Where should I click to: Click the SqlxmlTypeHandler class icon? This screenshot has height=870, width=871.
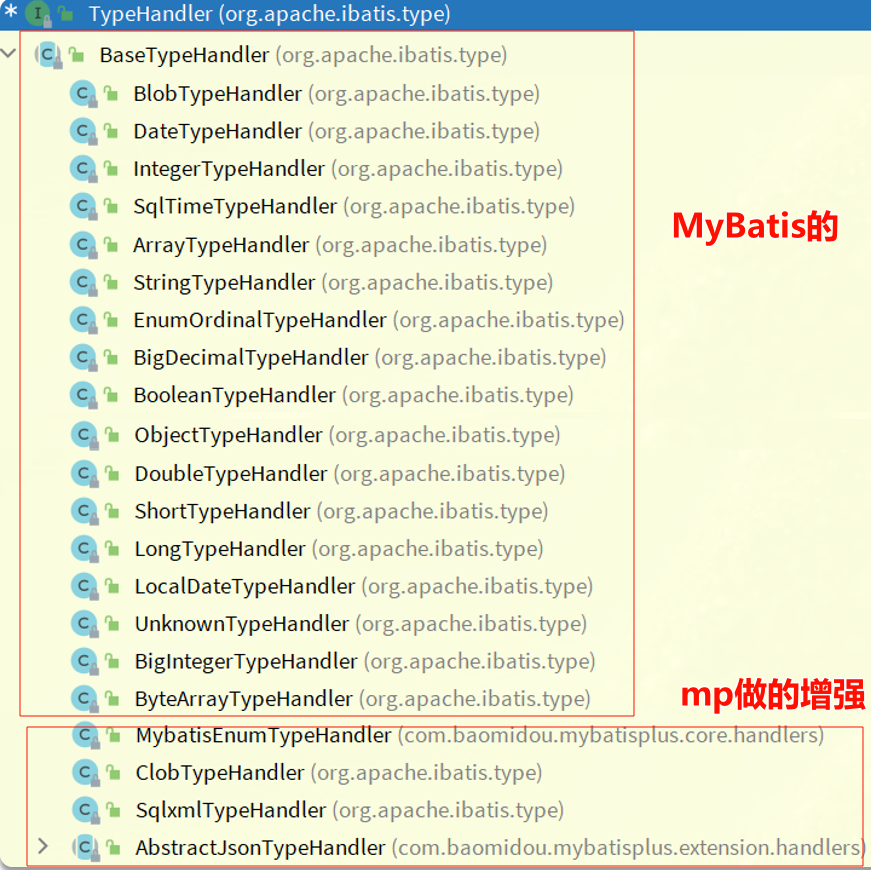tap(86, 810)
